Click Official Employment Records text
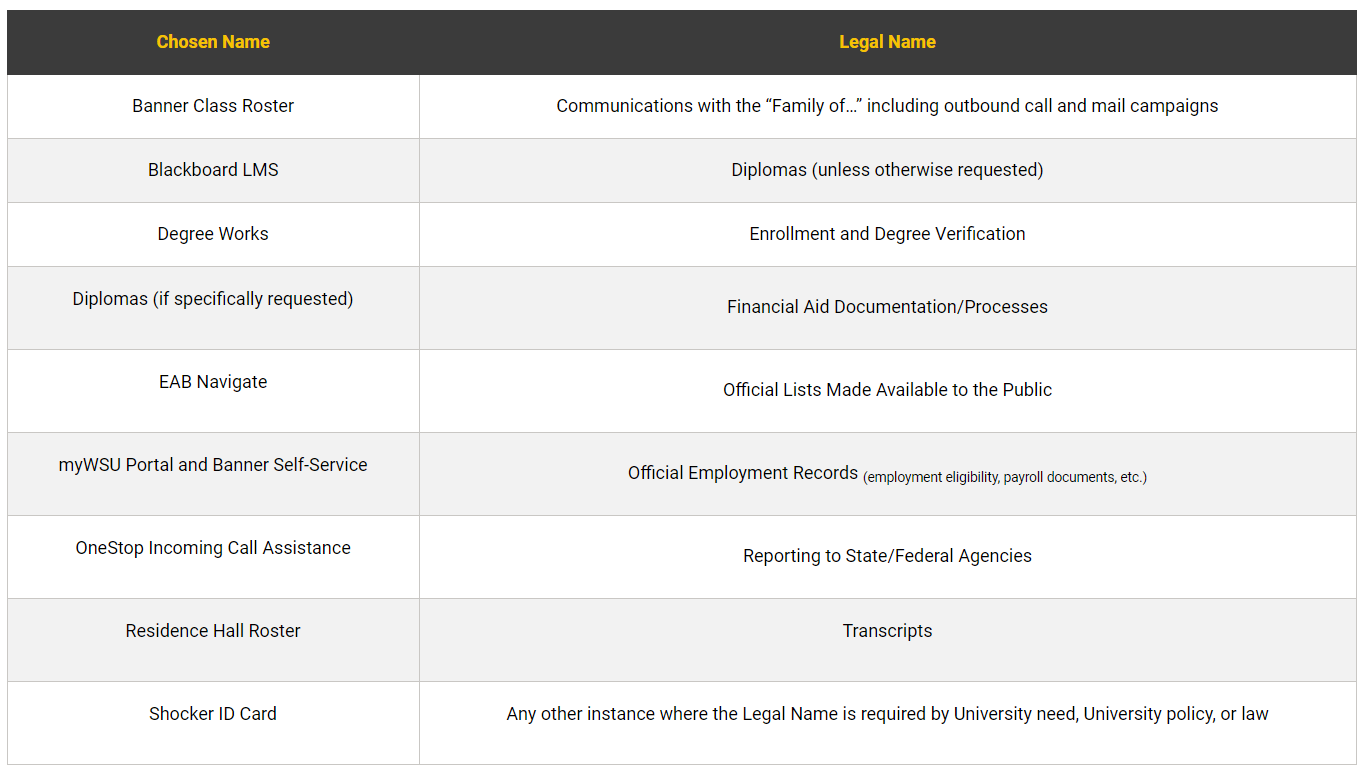The height and width of the screenshot is (771, 1364). pyautogui.click(x=743, y=473)
